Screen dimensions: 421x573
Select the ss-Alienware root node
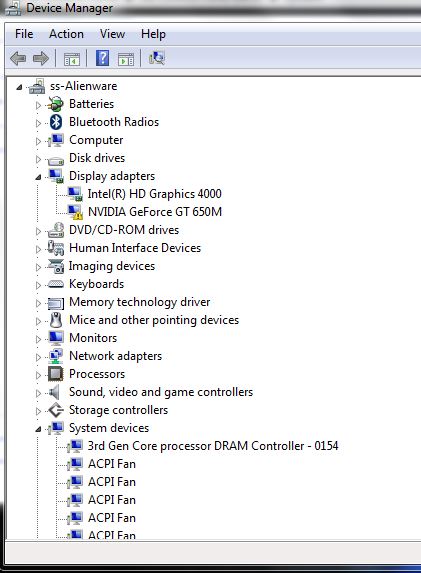click(83, 86)
